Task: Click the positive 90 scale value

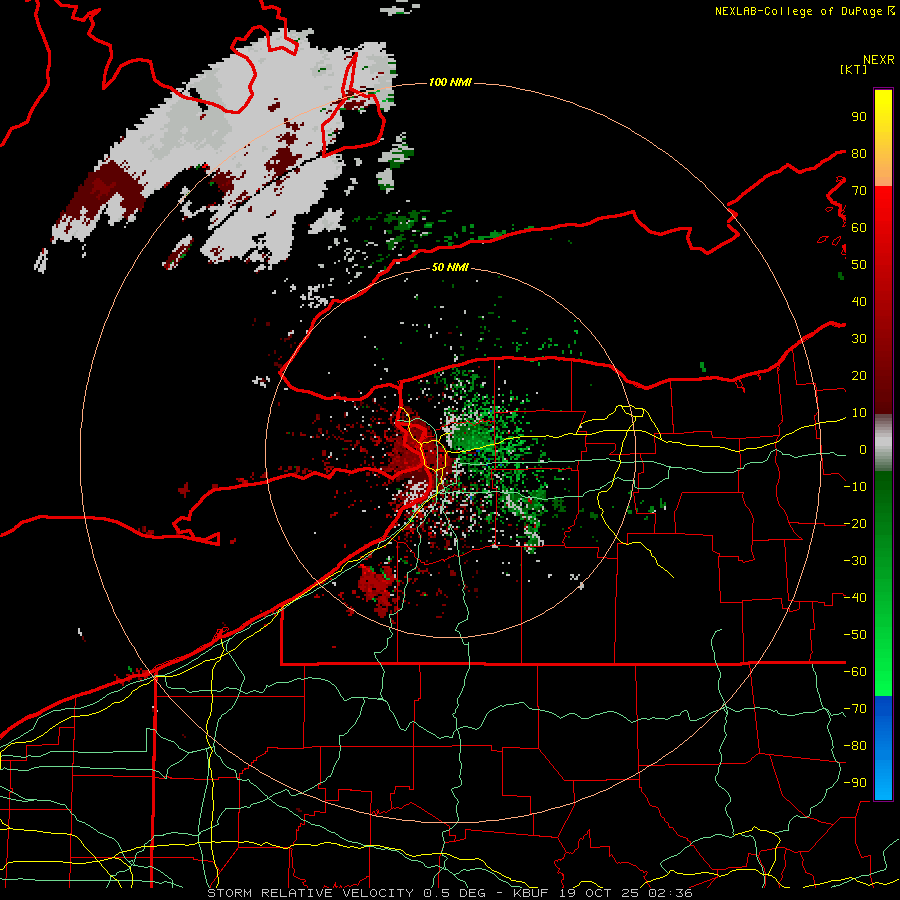Action: (859, 117)
